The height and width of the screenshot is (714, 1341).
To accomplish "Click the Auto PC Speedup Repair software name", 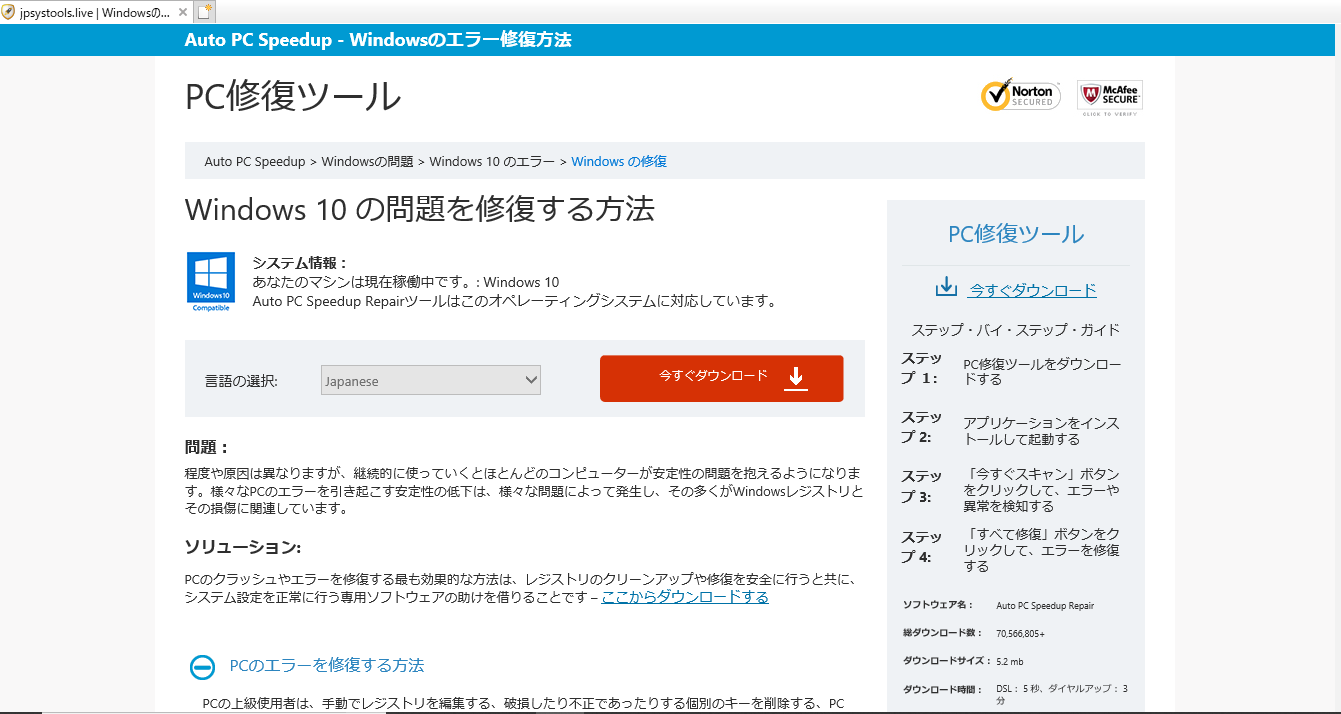I will pyautogui.click(x=1045, y=606).
